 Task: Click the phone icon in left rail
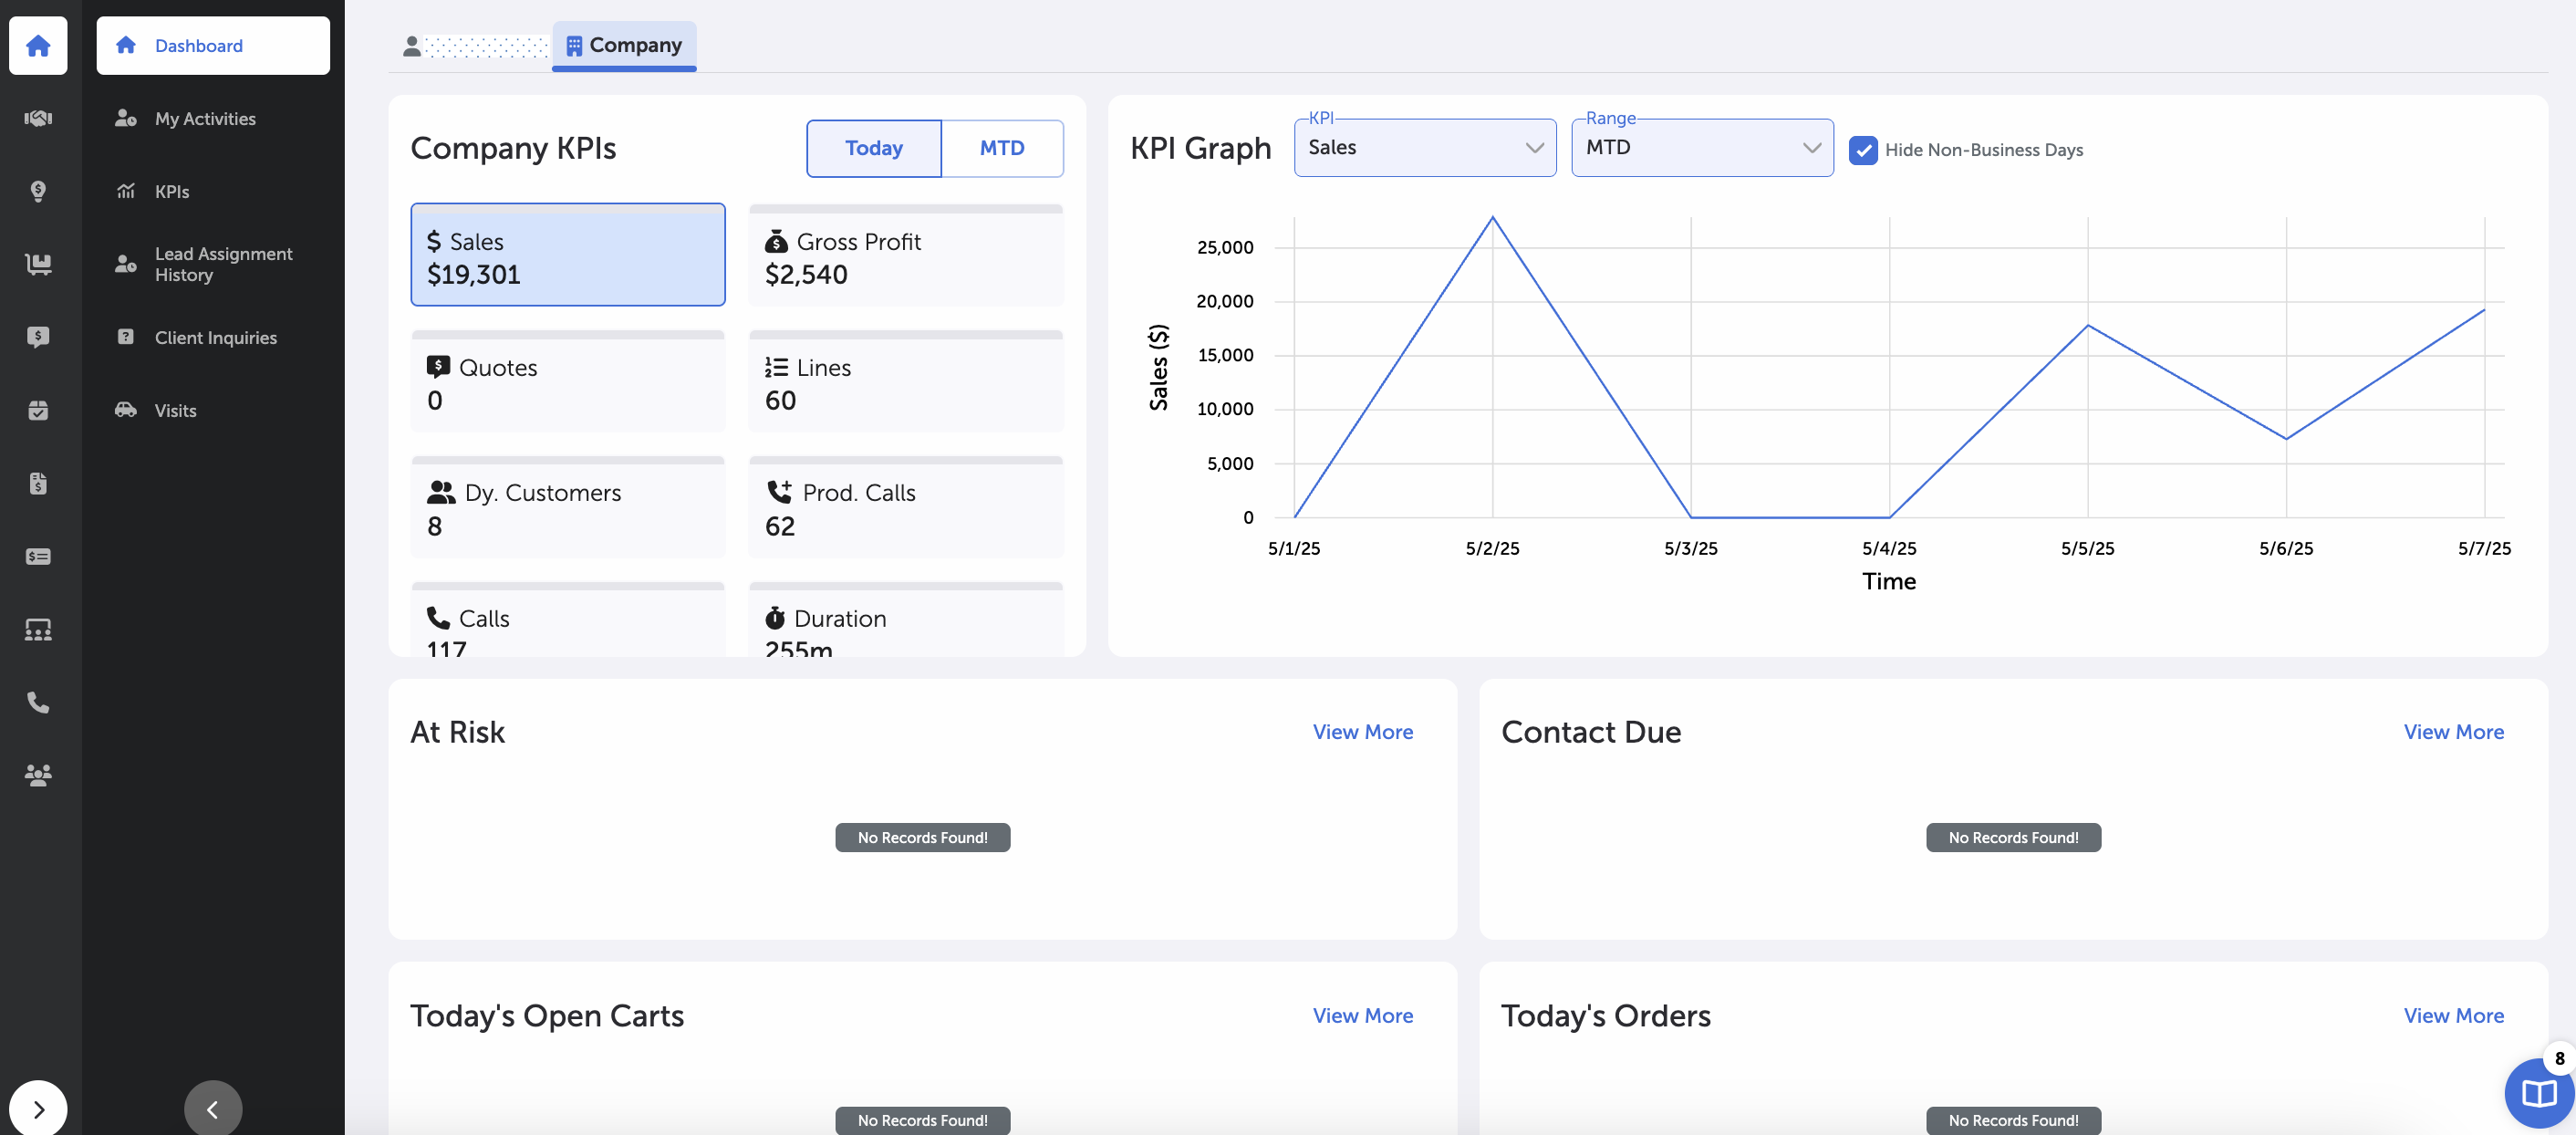(x=38, y=703)
